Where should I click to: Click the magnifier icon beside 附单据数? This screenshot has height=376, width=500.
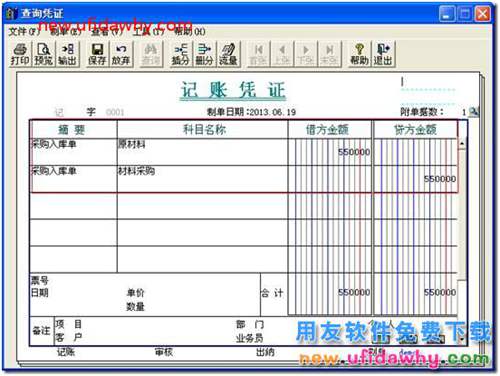[x=473, y=112]
